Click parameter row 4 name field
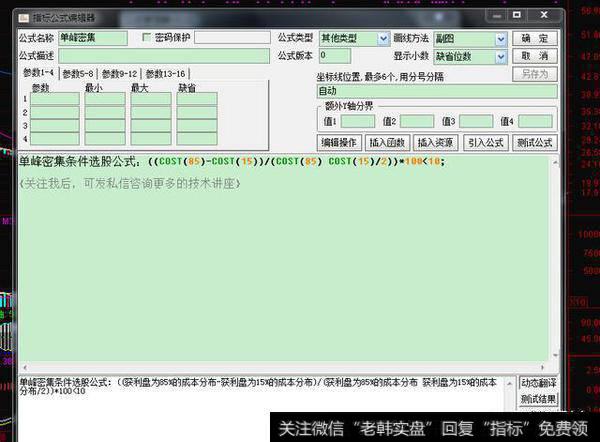The height and width of the screenshot is (442, 600). coord(55,139)
